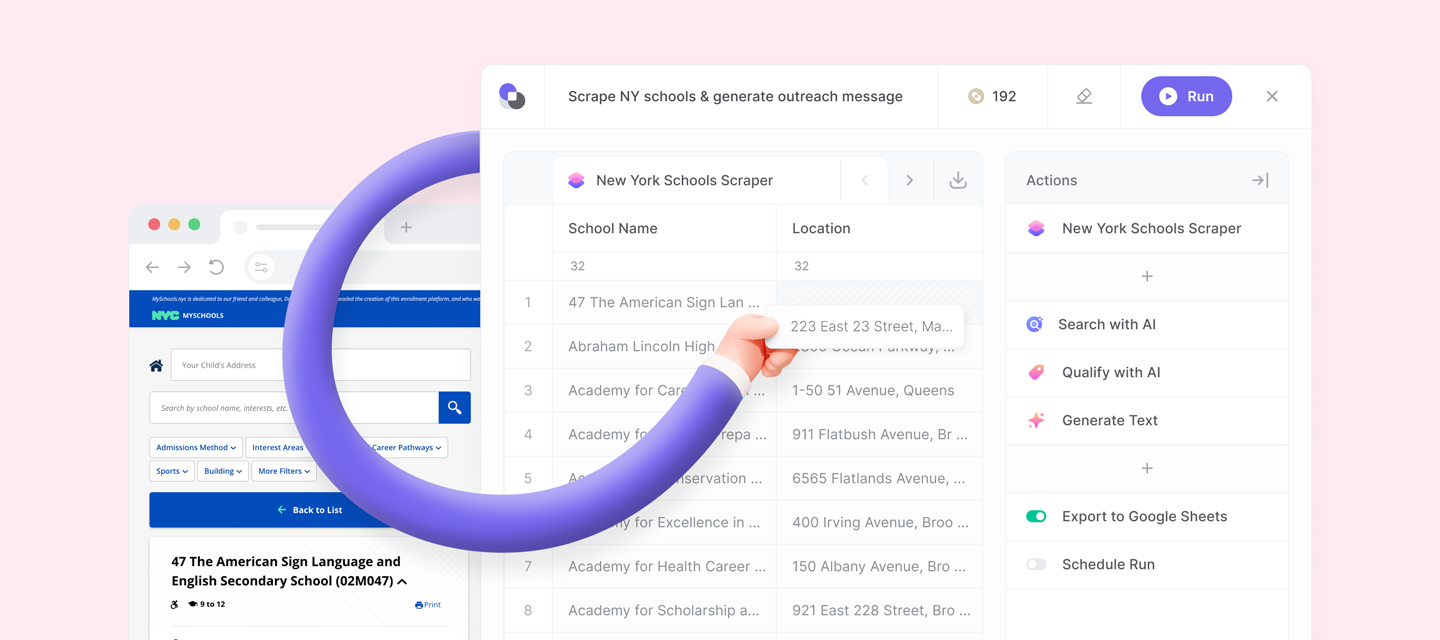This screenshot has width=1440, height=640.
Task: Click the Run button
Action: pos(1186,96)
